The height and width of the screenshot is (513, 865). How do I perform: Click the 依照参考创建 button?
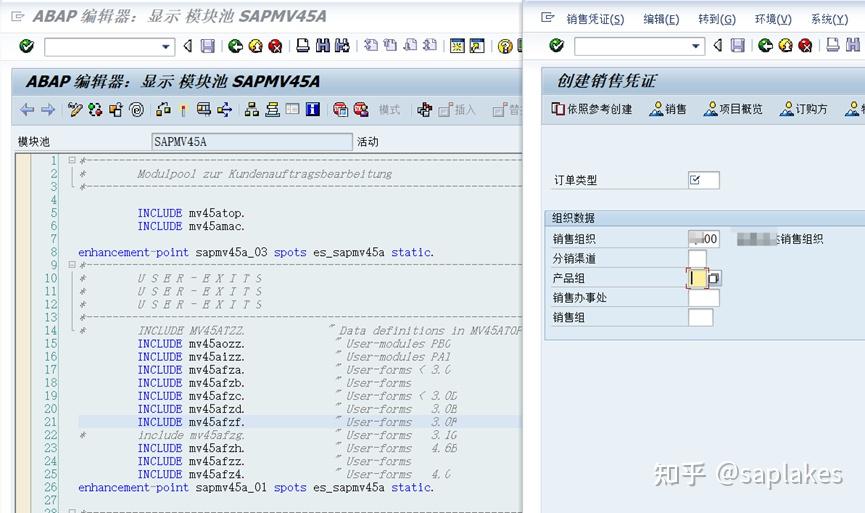point(592,109)
